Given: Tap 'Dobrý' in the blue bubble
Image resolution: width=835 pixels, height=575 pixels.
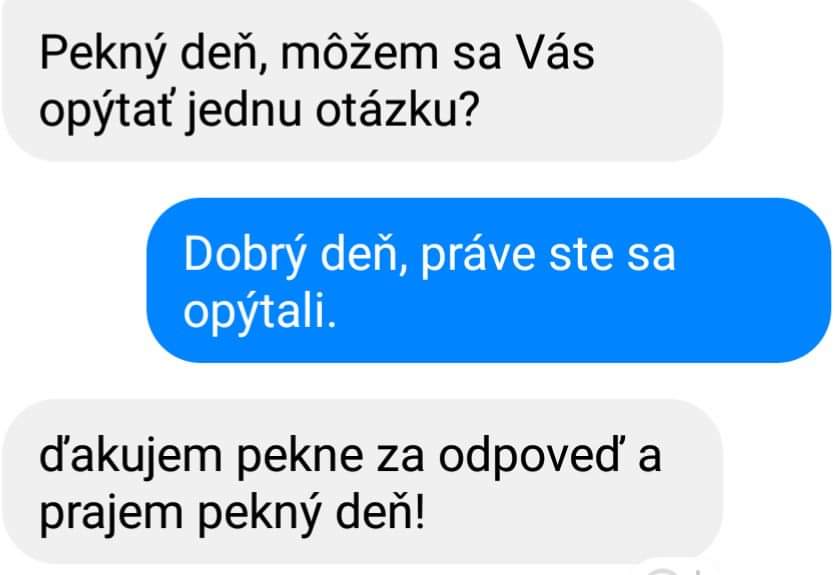Looking at the screenshot, I should pos(245,256).
